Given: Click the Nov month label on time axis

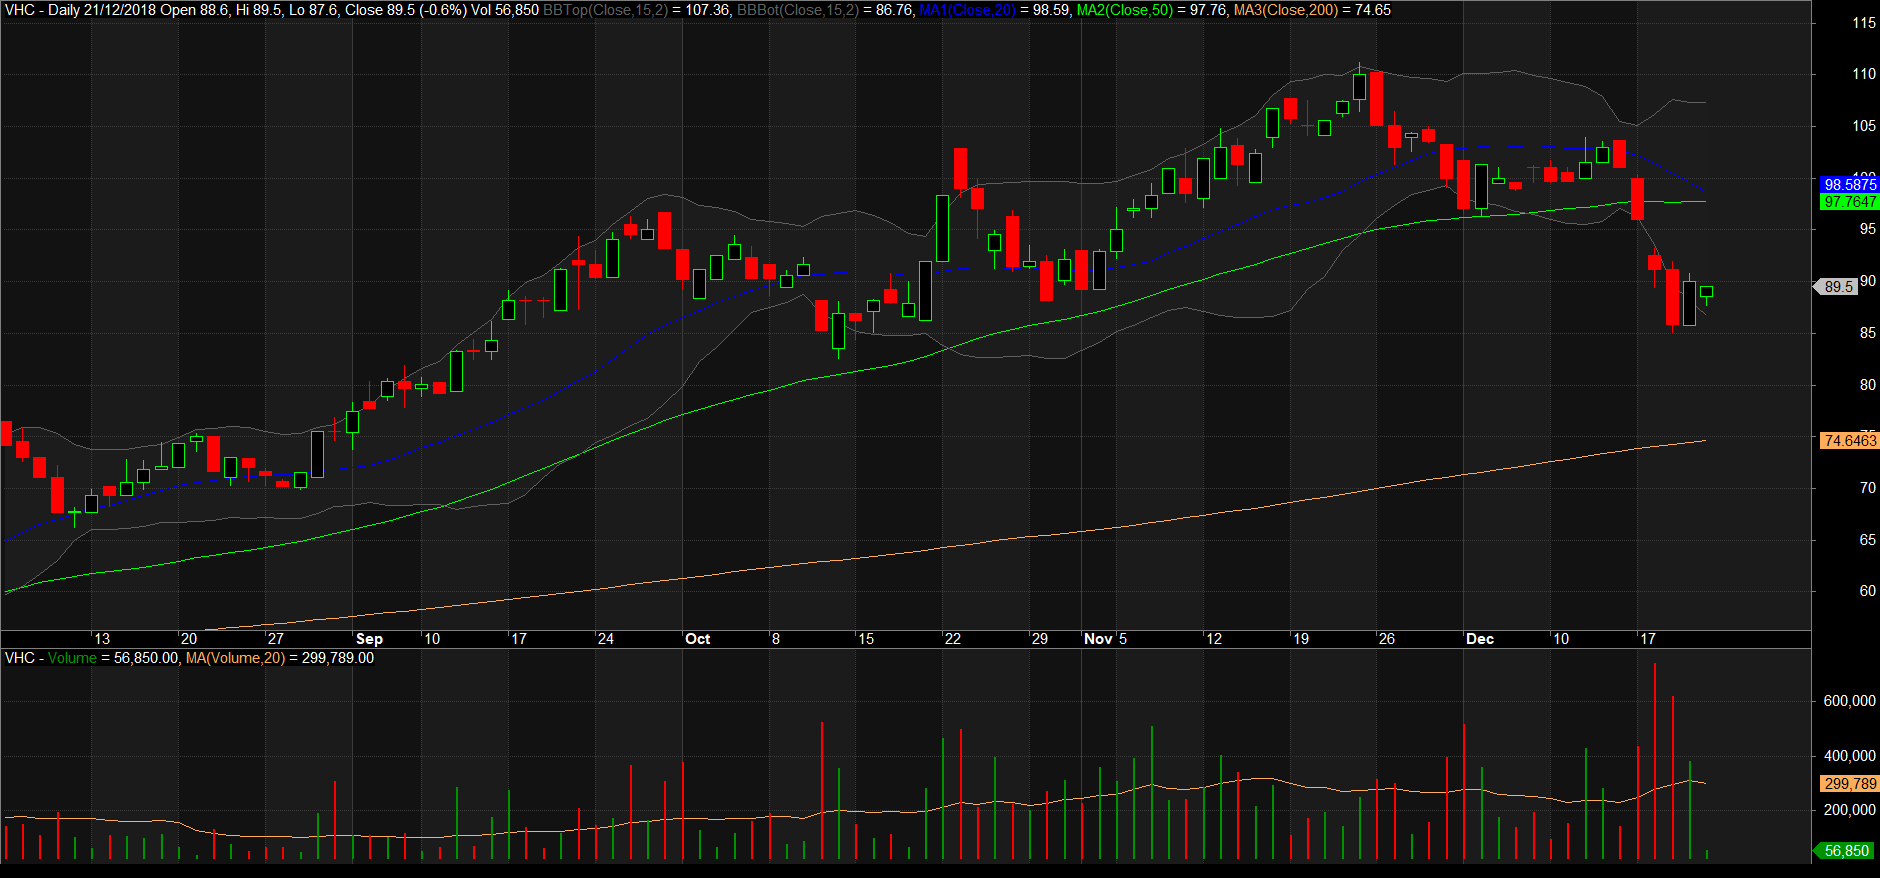Looking at the screenshot, I should click(x=1098, y=639).
